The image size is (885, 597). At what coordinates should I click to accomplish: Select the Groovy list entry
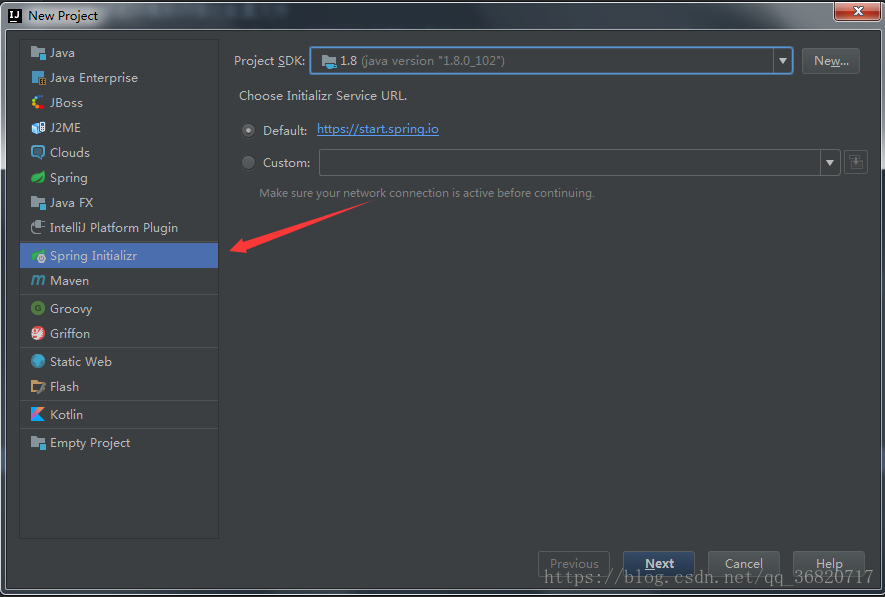119,308
